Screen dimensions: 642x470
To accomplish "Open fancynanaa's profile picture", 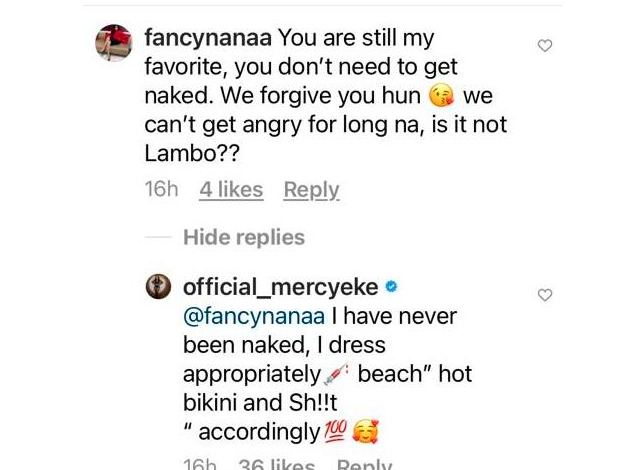I will point(113,43).
